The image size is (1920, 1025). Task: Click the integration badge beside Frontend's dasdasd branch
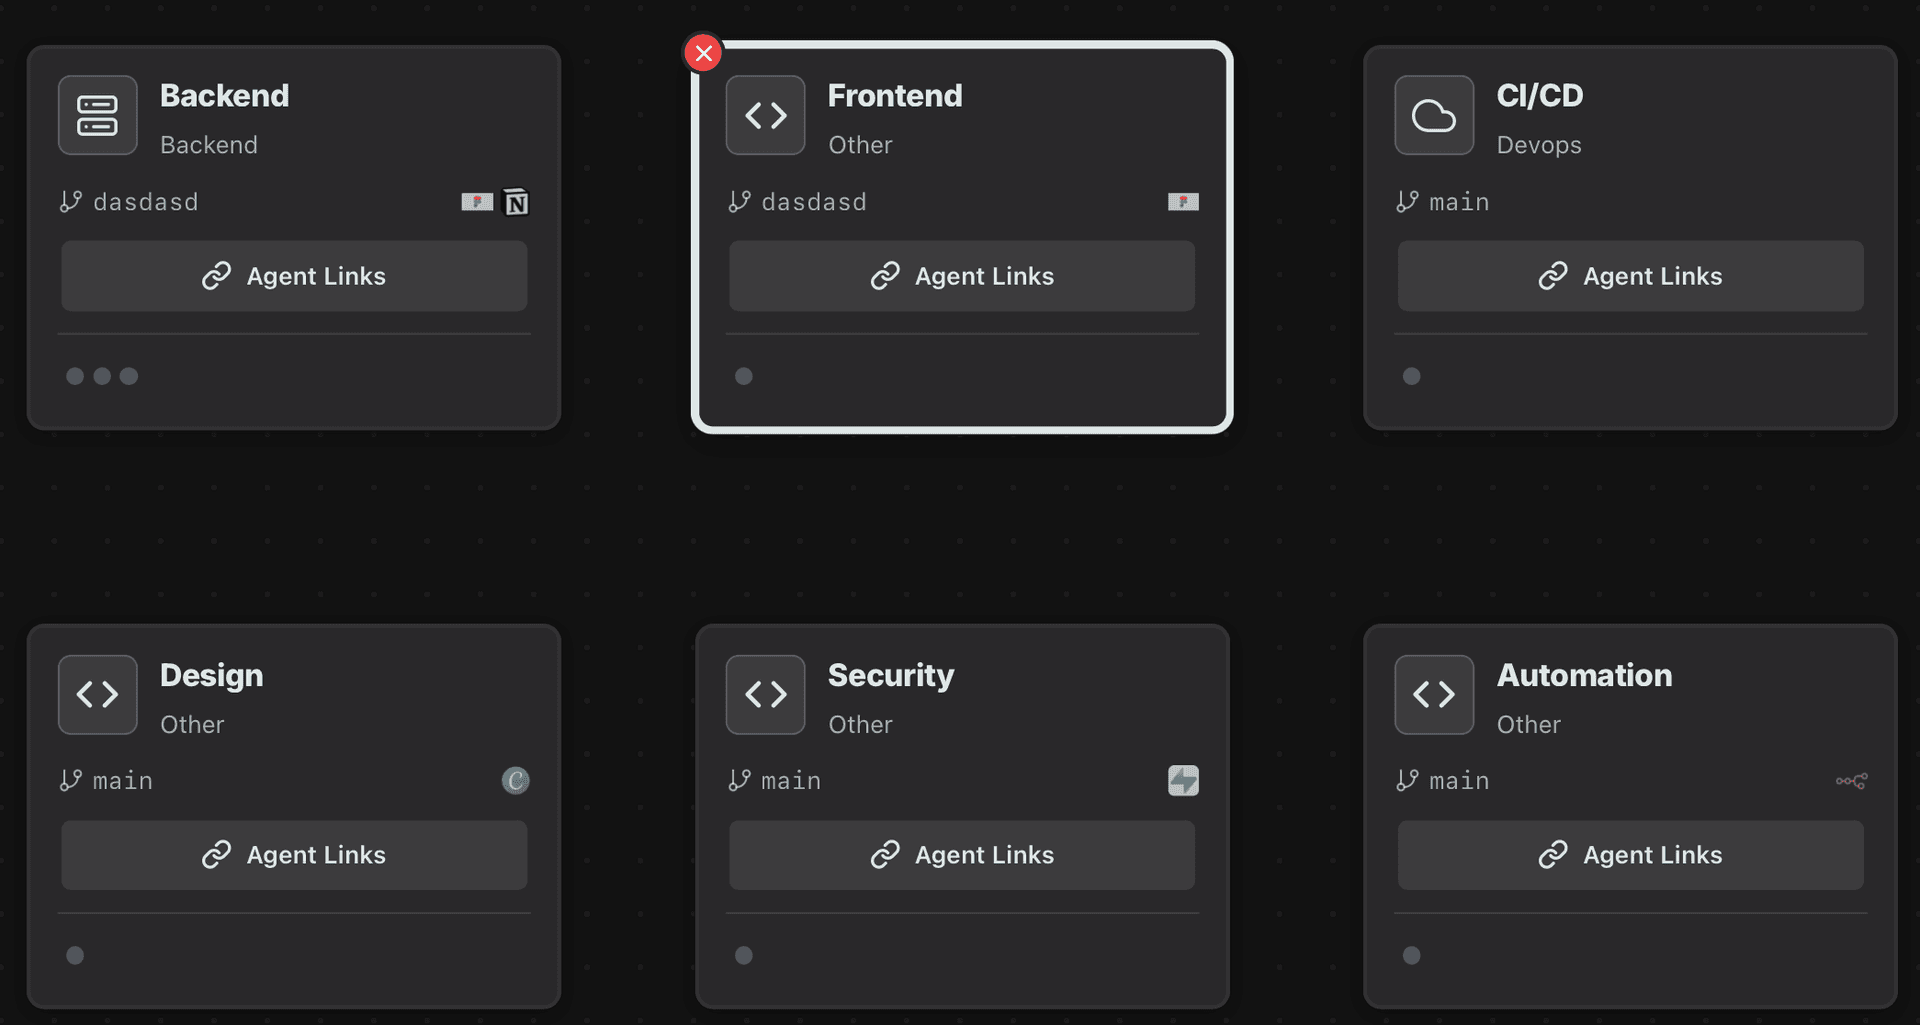pos(1184,201)
